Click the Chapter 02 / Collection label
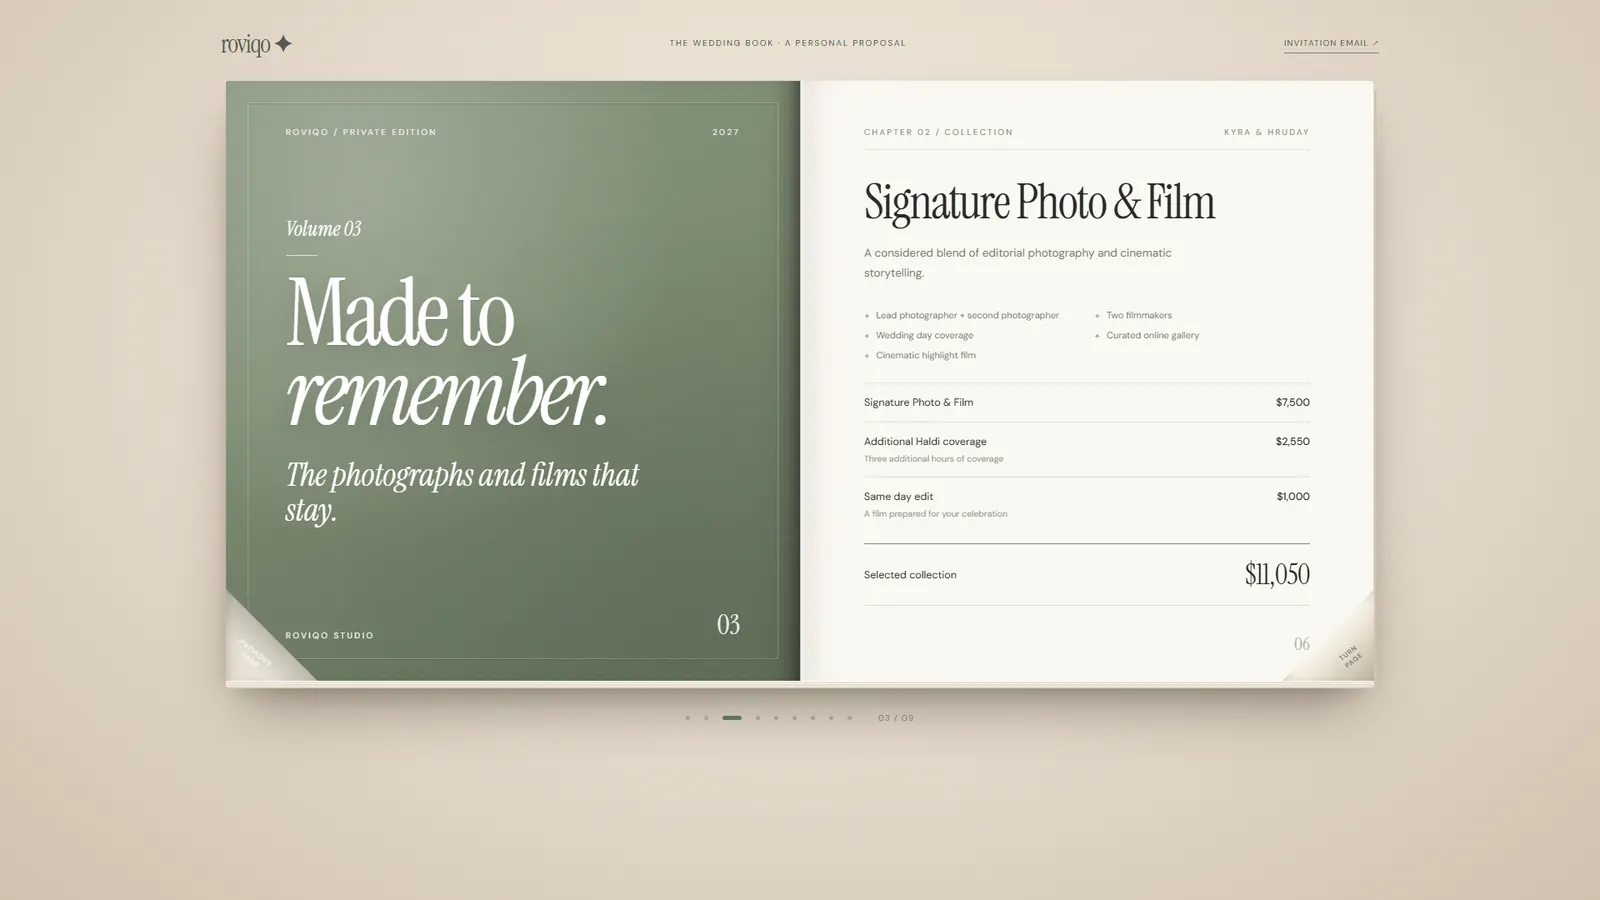The image size is (1600, 900). 938,132
